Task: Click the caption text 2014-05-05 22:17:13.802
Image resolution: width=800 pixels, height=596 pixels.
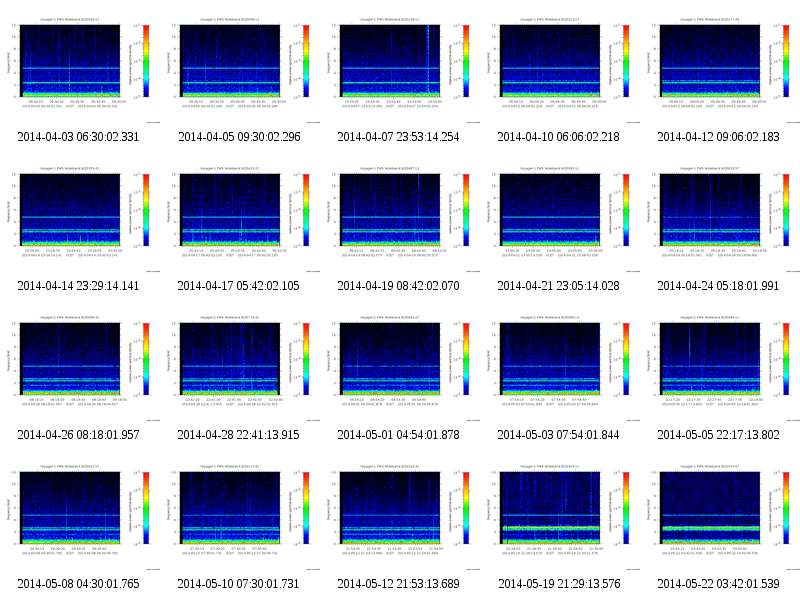Action: click(718, 435)
